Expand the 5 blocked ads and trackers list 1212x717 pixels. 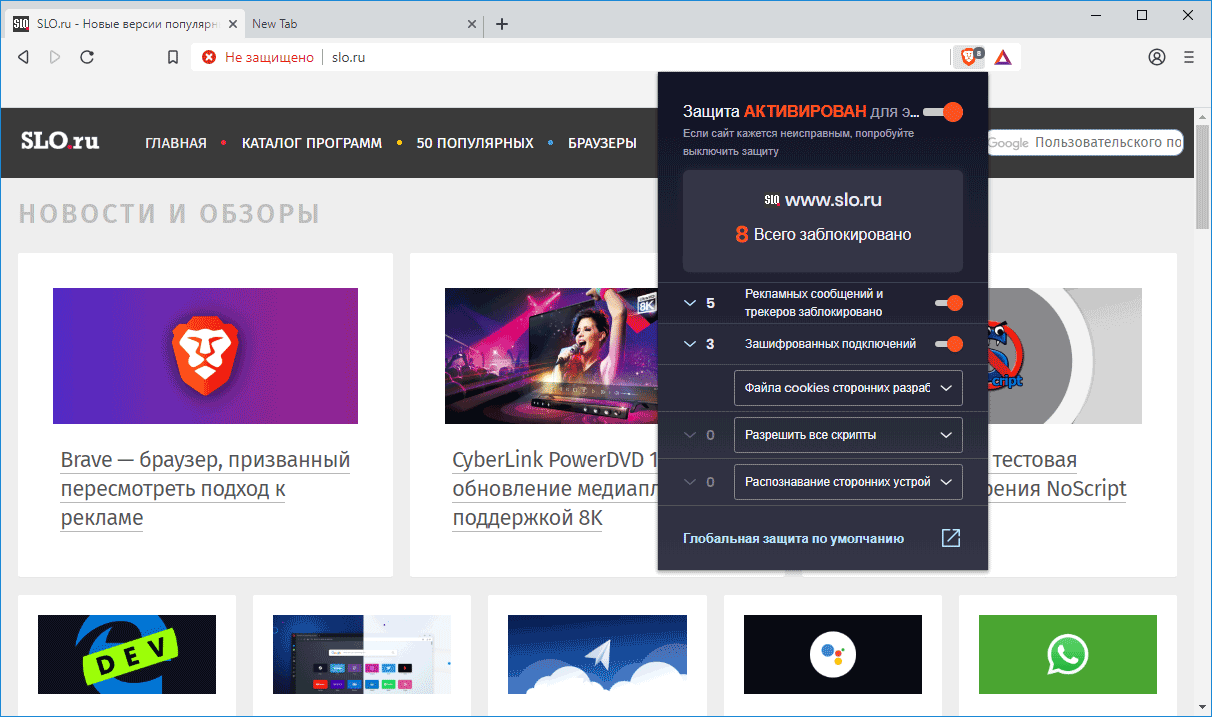[x=689, y=303]
